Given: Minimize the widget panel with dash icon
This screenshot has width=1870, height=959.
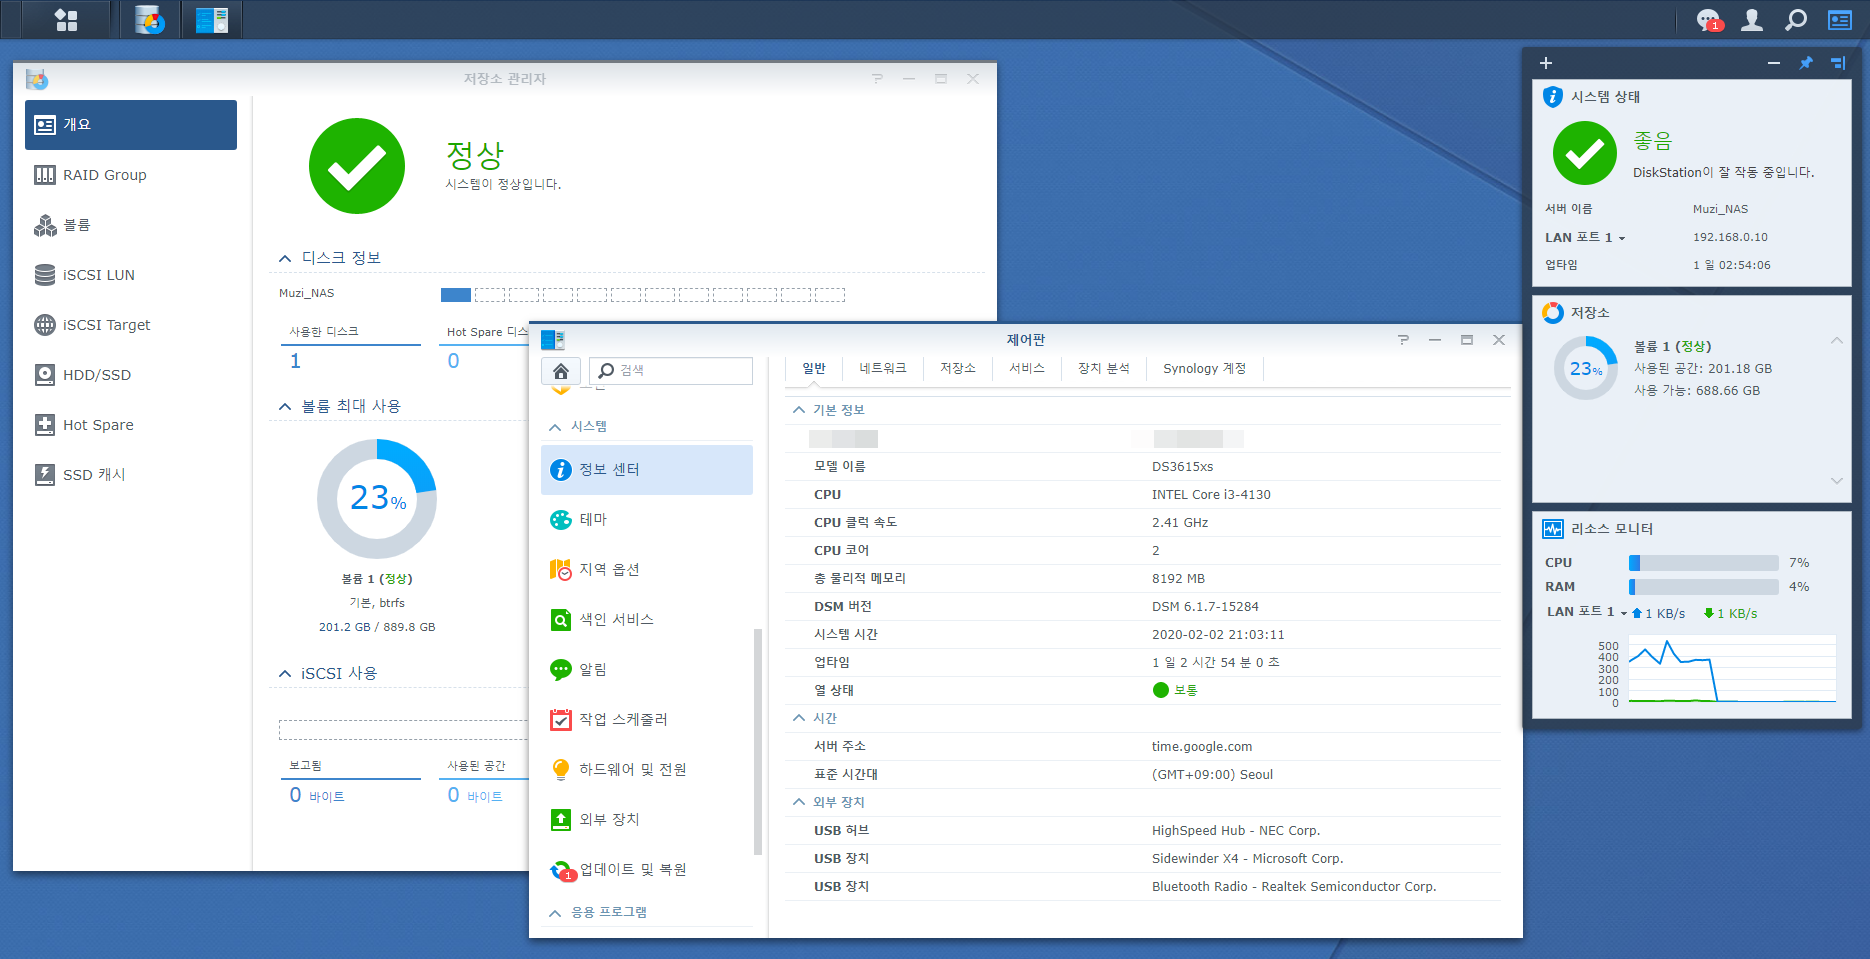Looking at the screenshot, I should pyautogui.click(x=1774, y=63).
